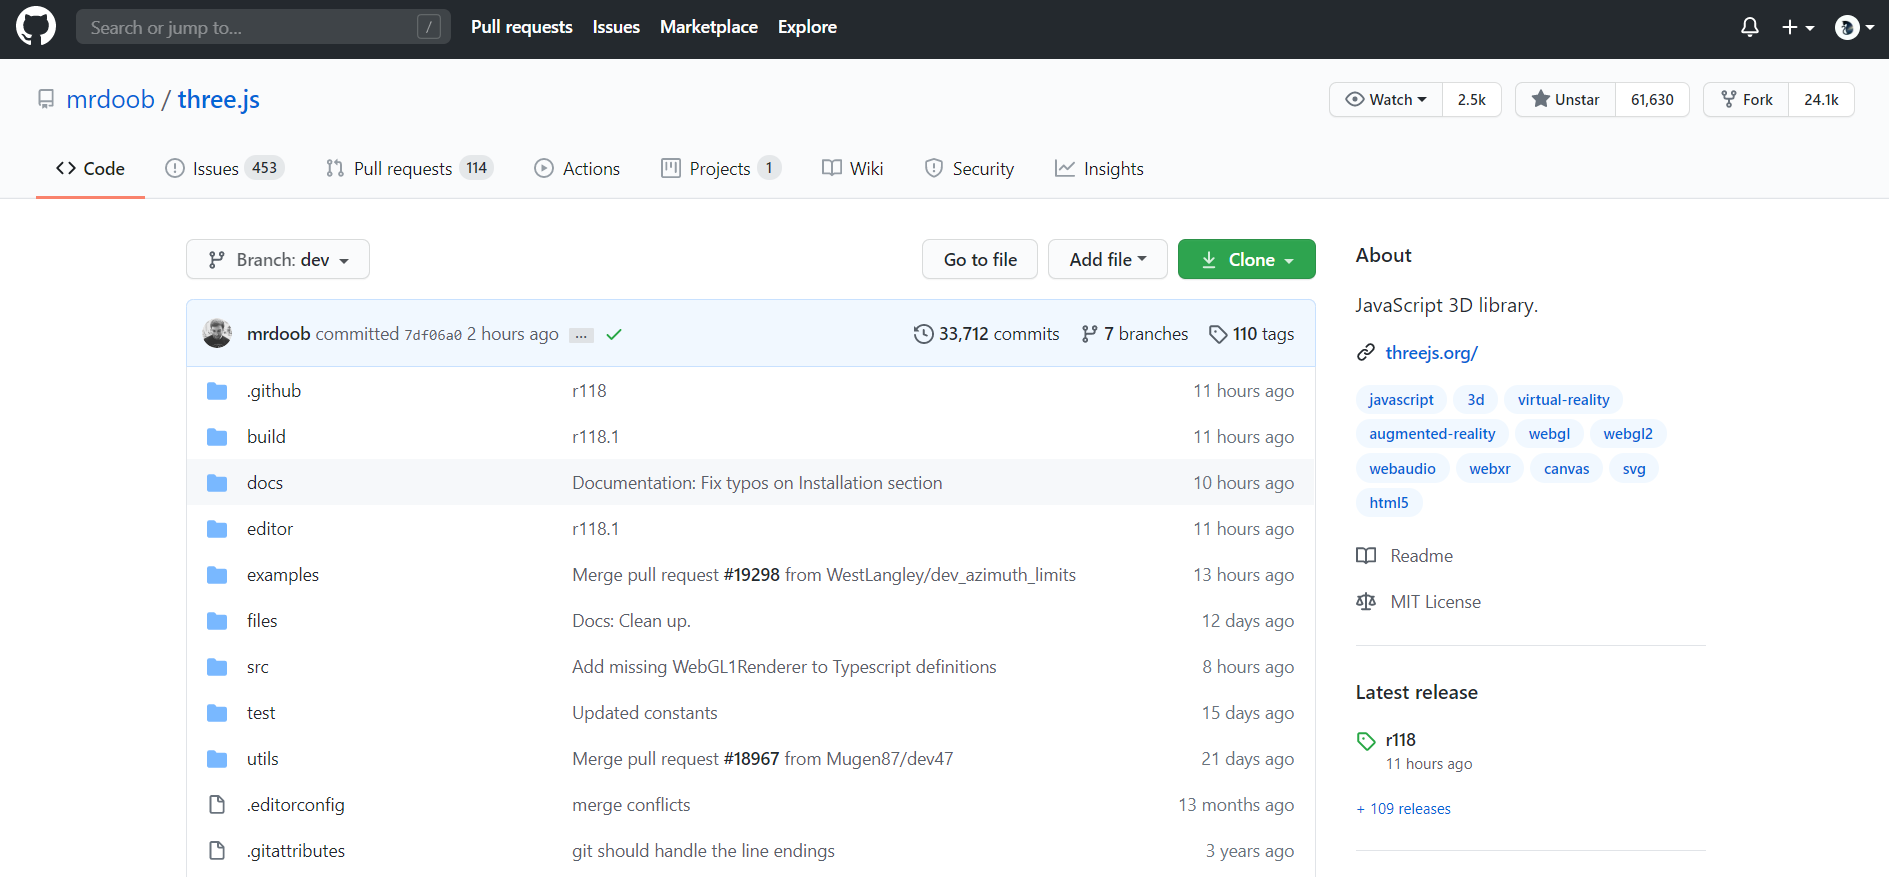Switch to the Issues tab
The width and height of the screenshot is (1889, 877).
224,168
